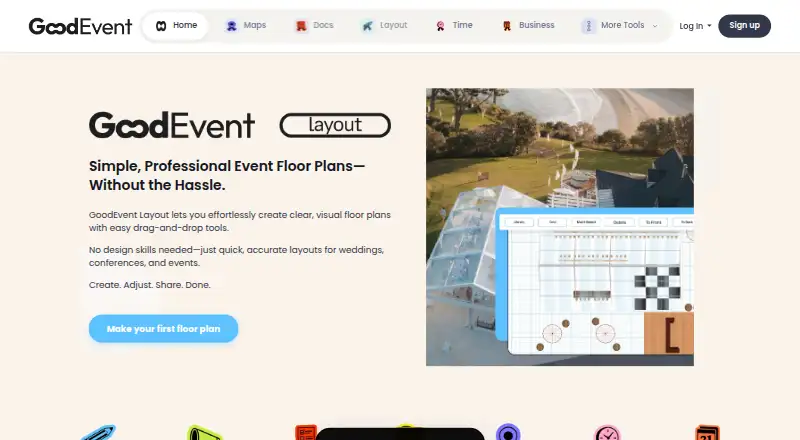Click the green megaphone icon at bottom
The image size is (800, 440).
[204, 433]
